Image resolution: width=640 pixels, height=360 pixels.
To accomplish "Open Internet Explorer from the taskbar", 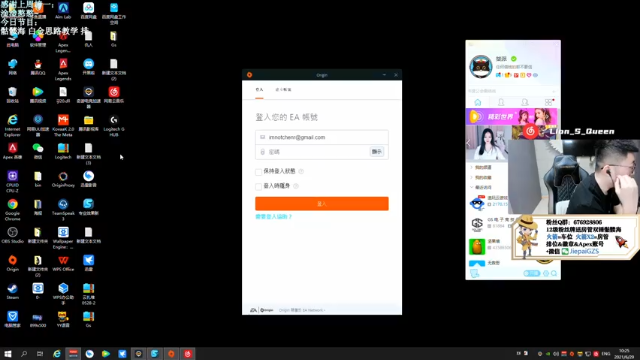I will pyautogui.click(x=57, y=354).
